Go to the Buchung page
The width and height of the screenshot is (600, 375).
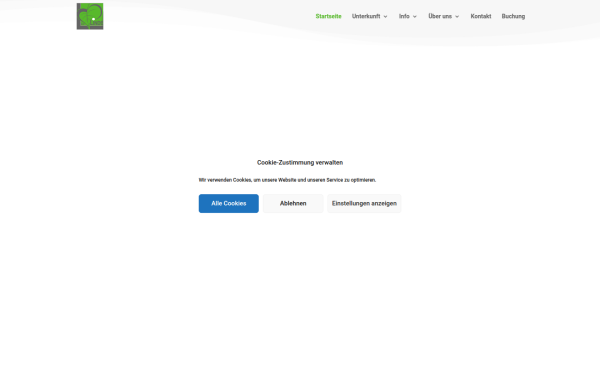513,16
